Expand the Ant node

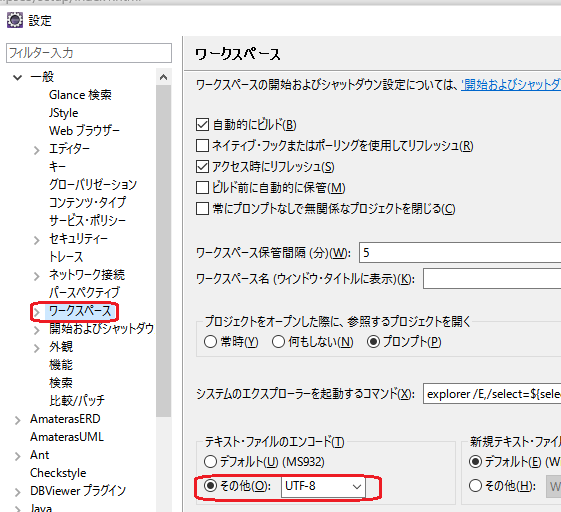[18, 456]
